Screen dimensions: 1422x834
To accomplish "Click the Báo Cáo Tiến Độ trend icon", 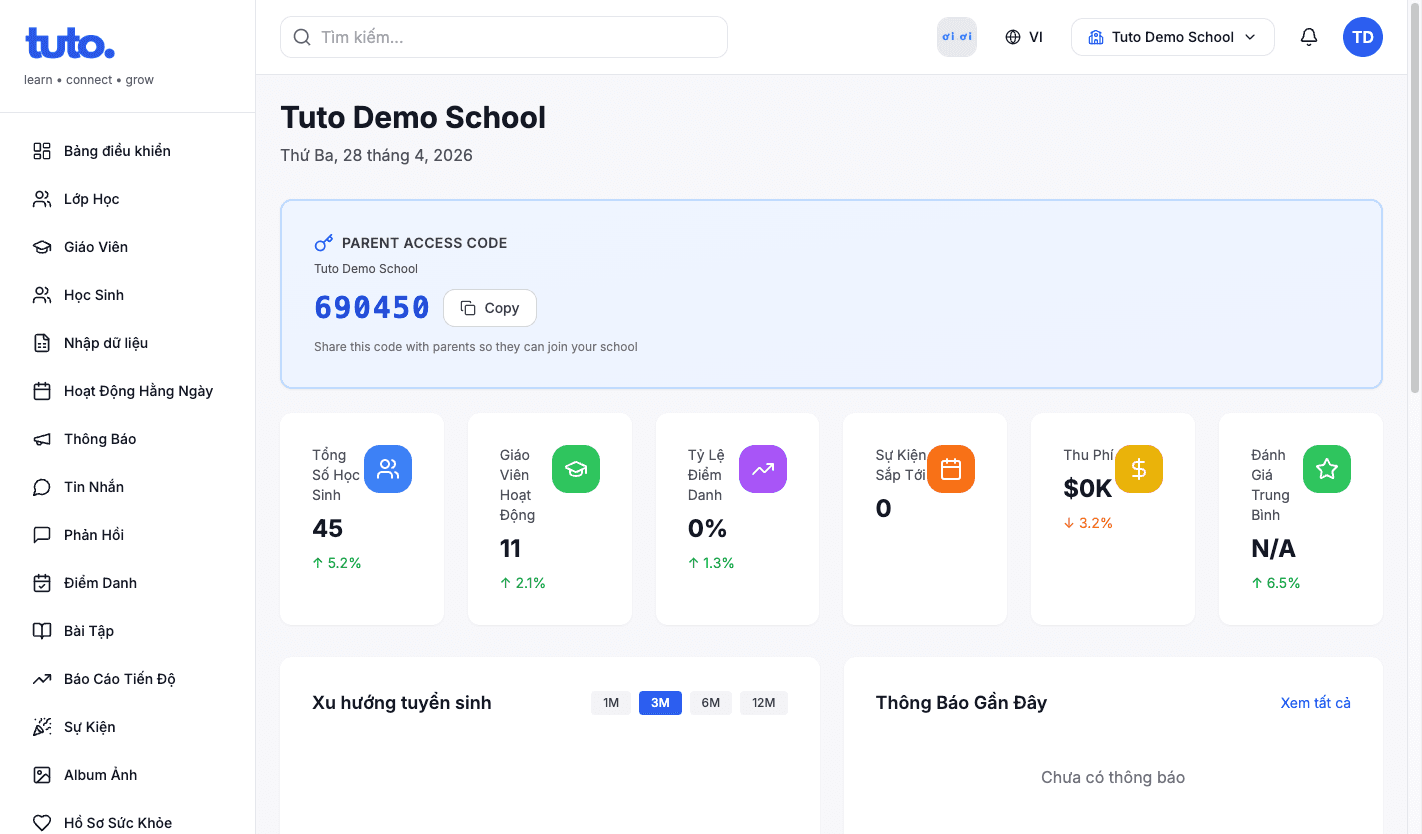I will click(42, 679).
